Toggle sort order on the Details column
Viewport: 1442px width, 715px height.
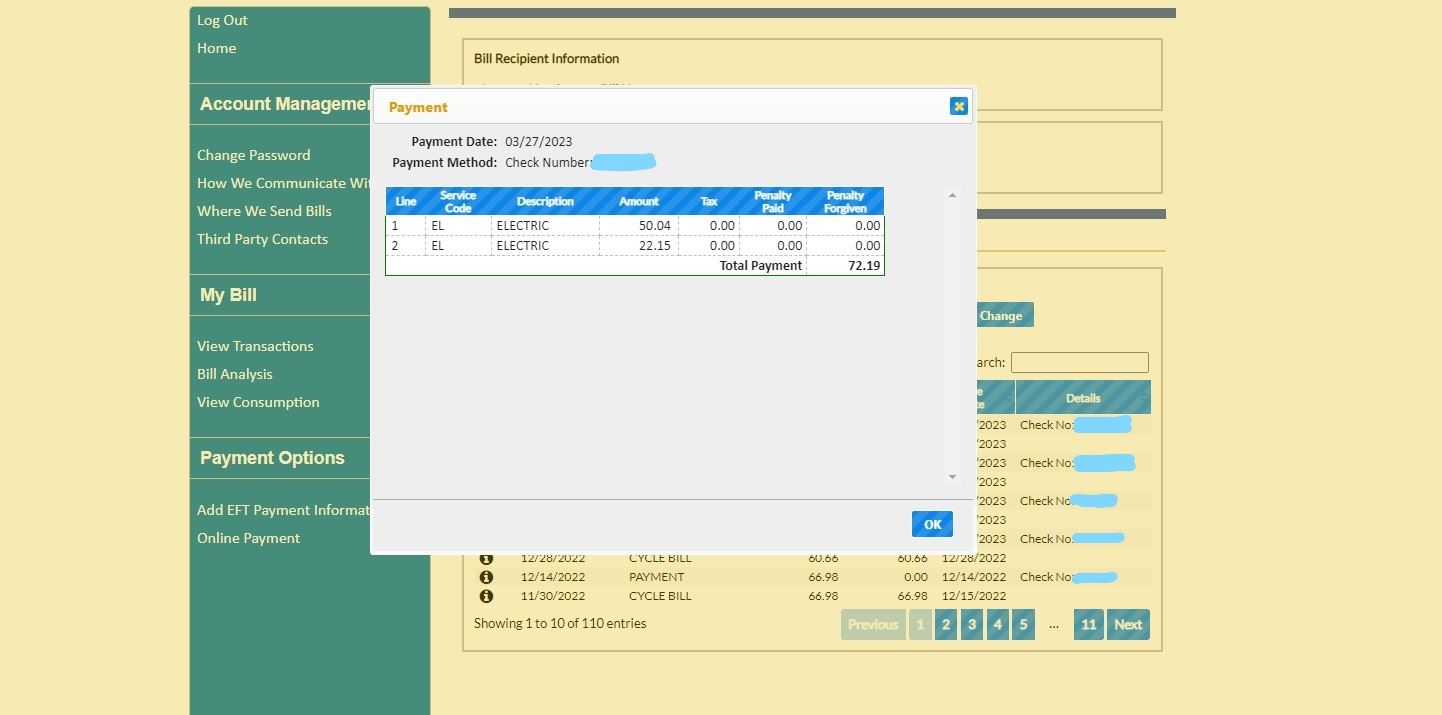(1083, 396)
